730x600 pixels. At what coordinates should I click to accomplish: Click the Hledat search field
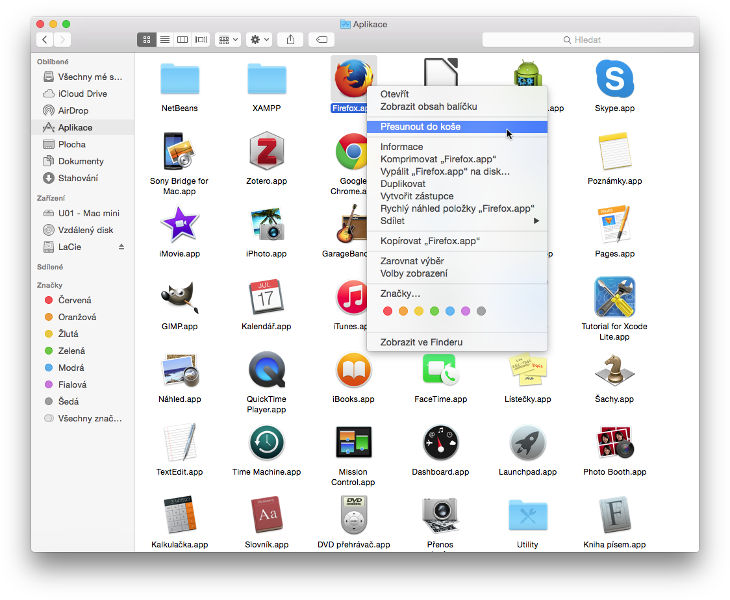(x=588, y=40)
